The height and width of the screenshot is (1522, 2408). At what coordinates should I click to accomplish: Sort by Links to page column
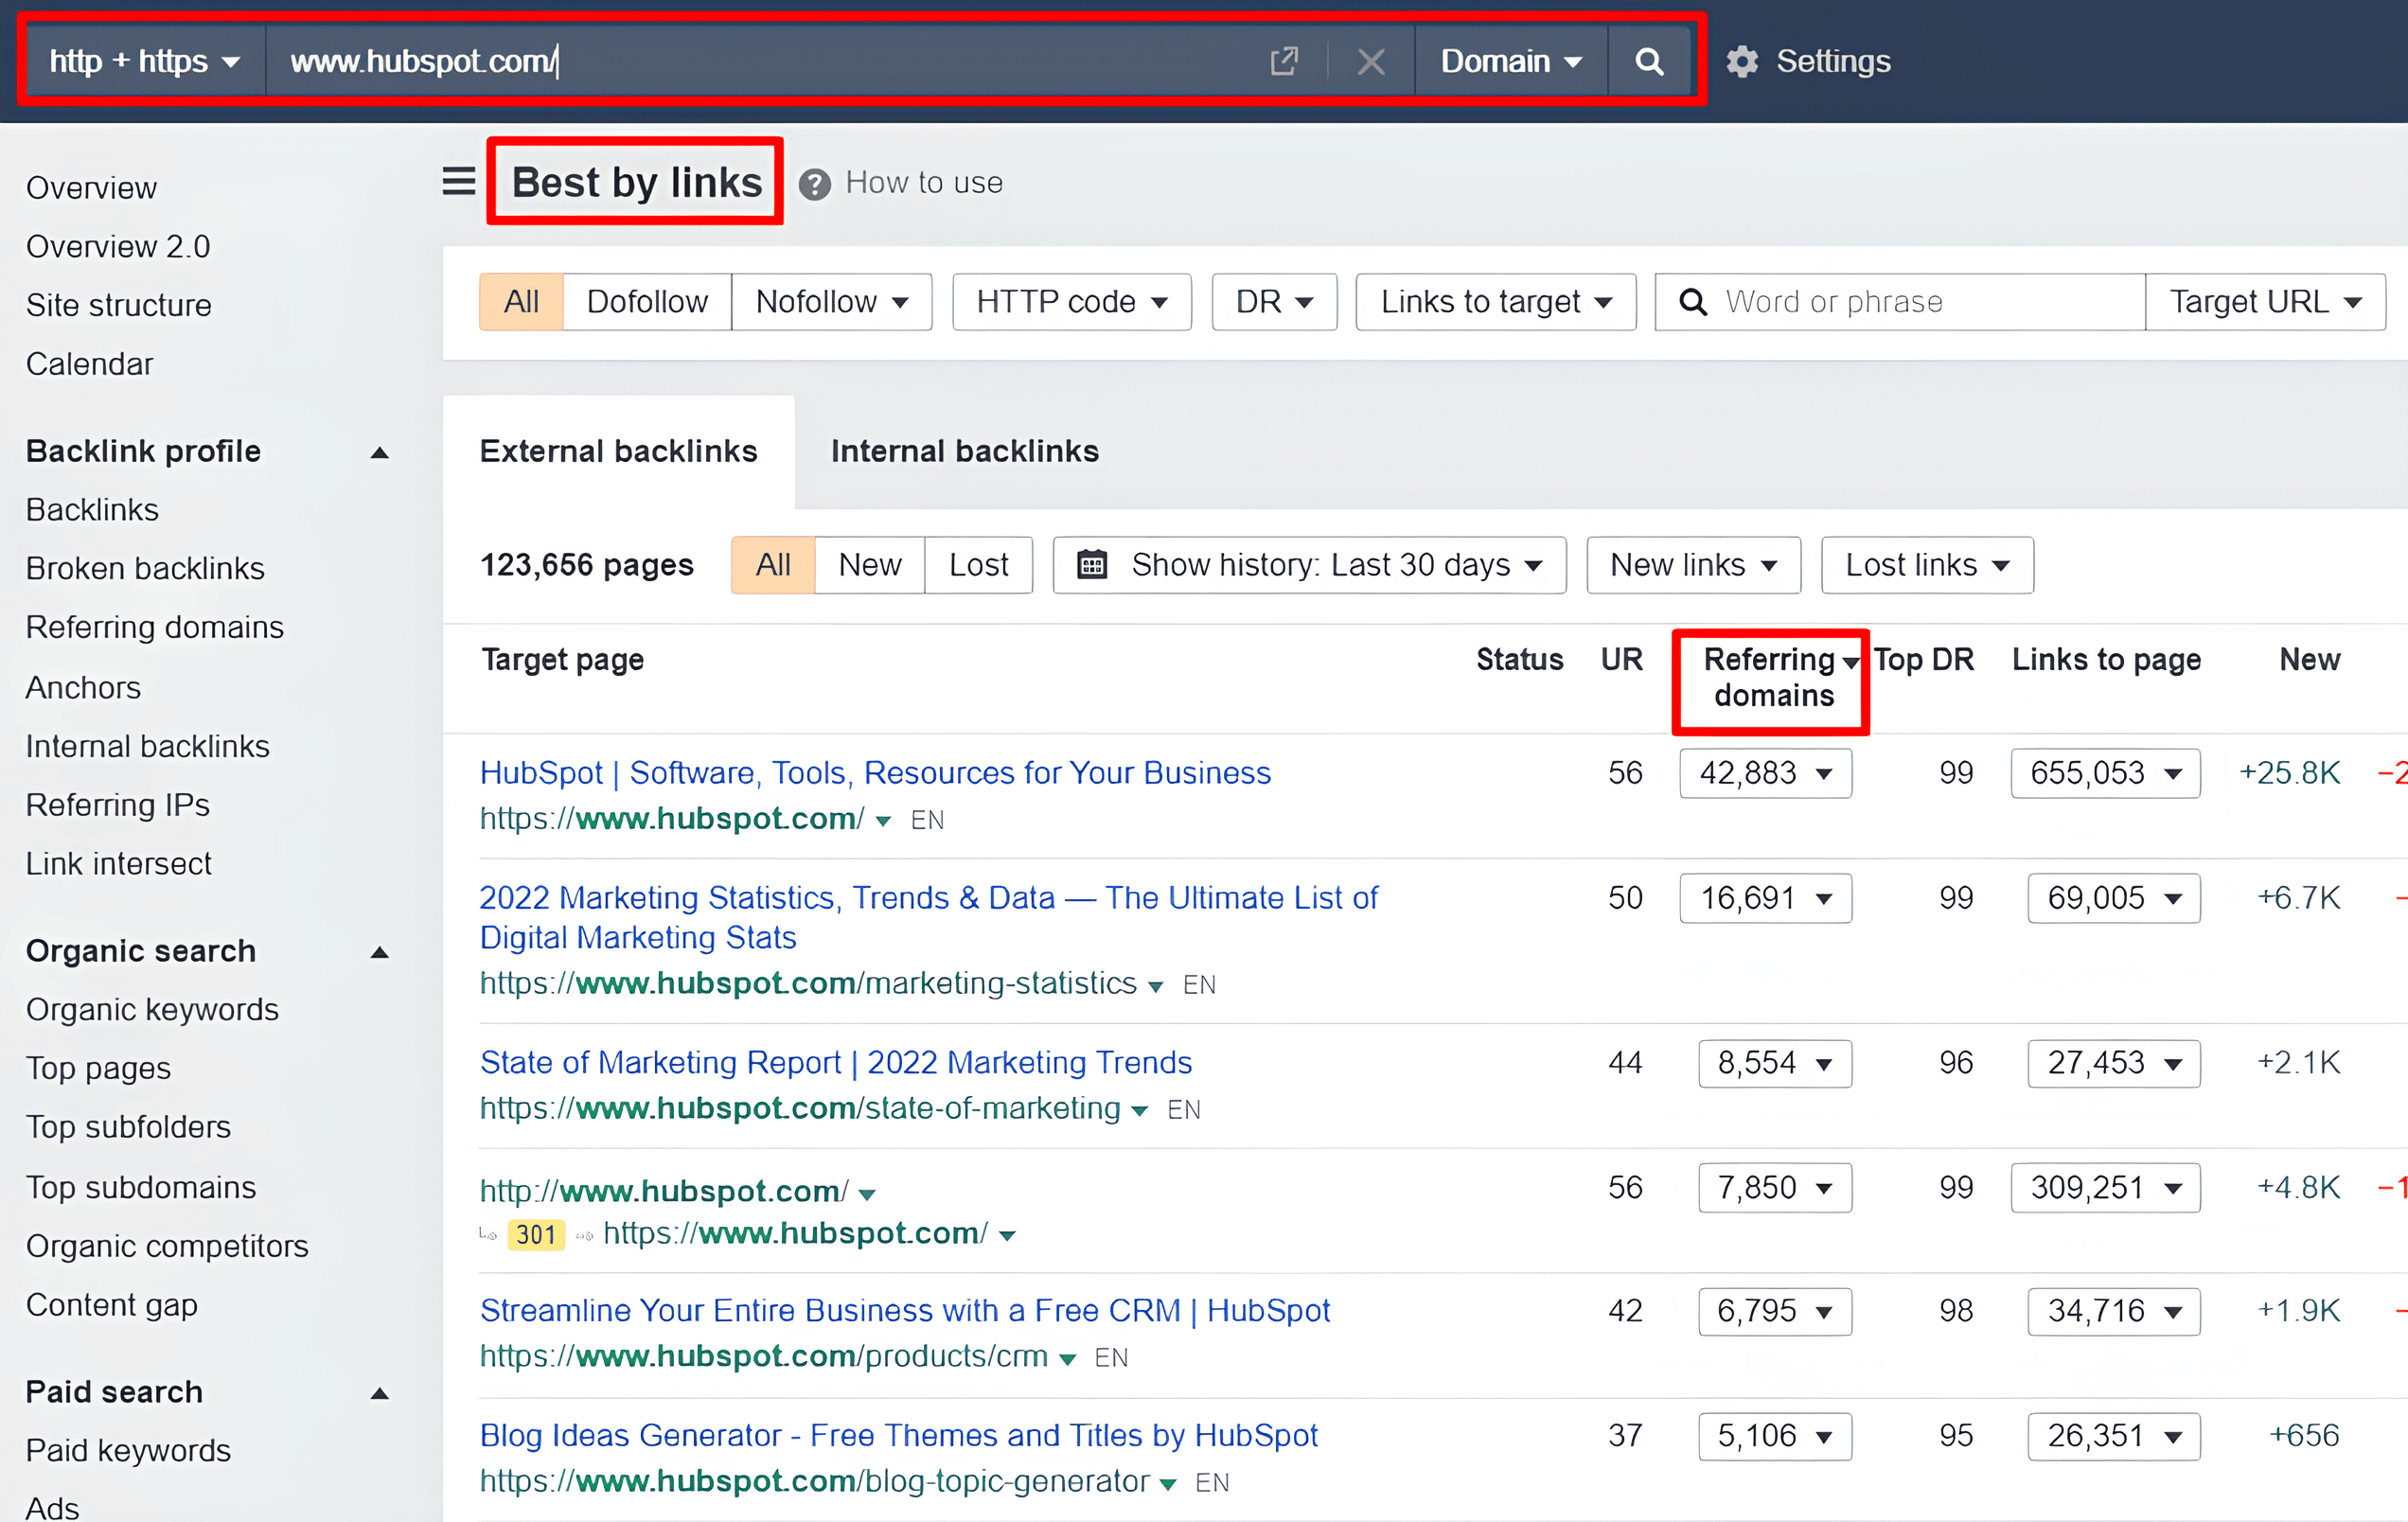[x=2106, y=660]
